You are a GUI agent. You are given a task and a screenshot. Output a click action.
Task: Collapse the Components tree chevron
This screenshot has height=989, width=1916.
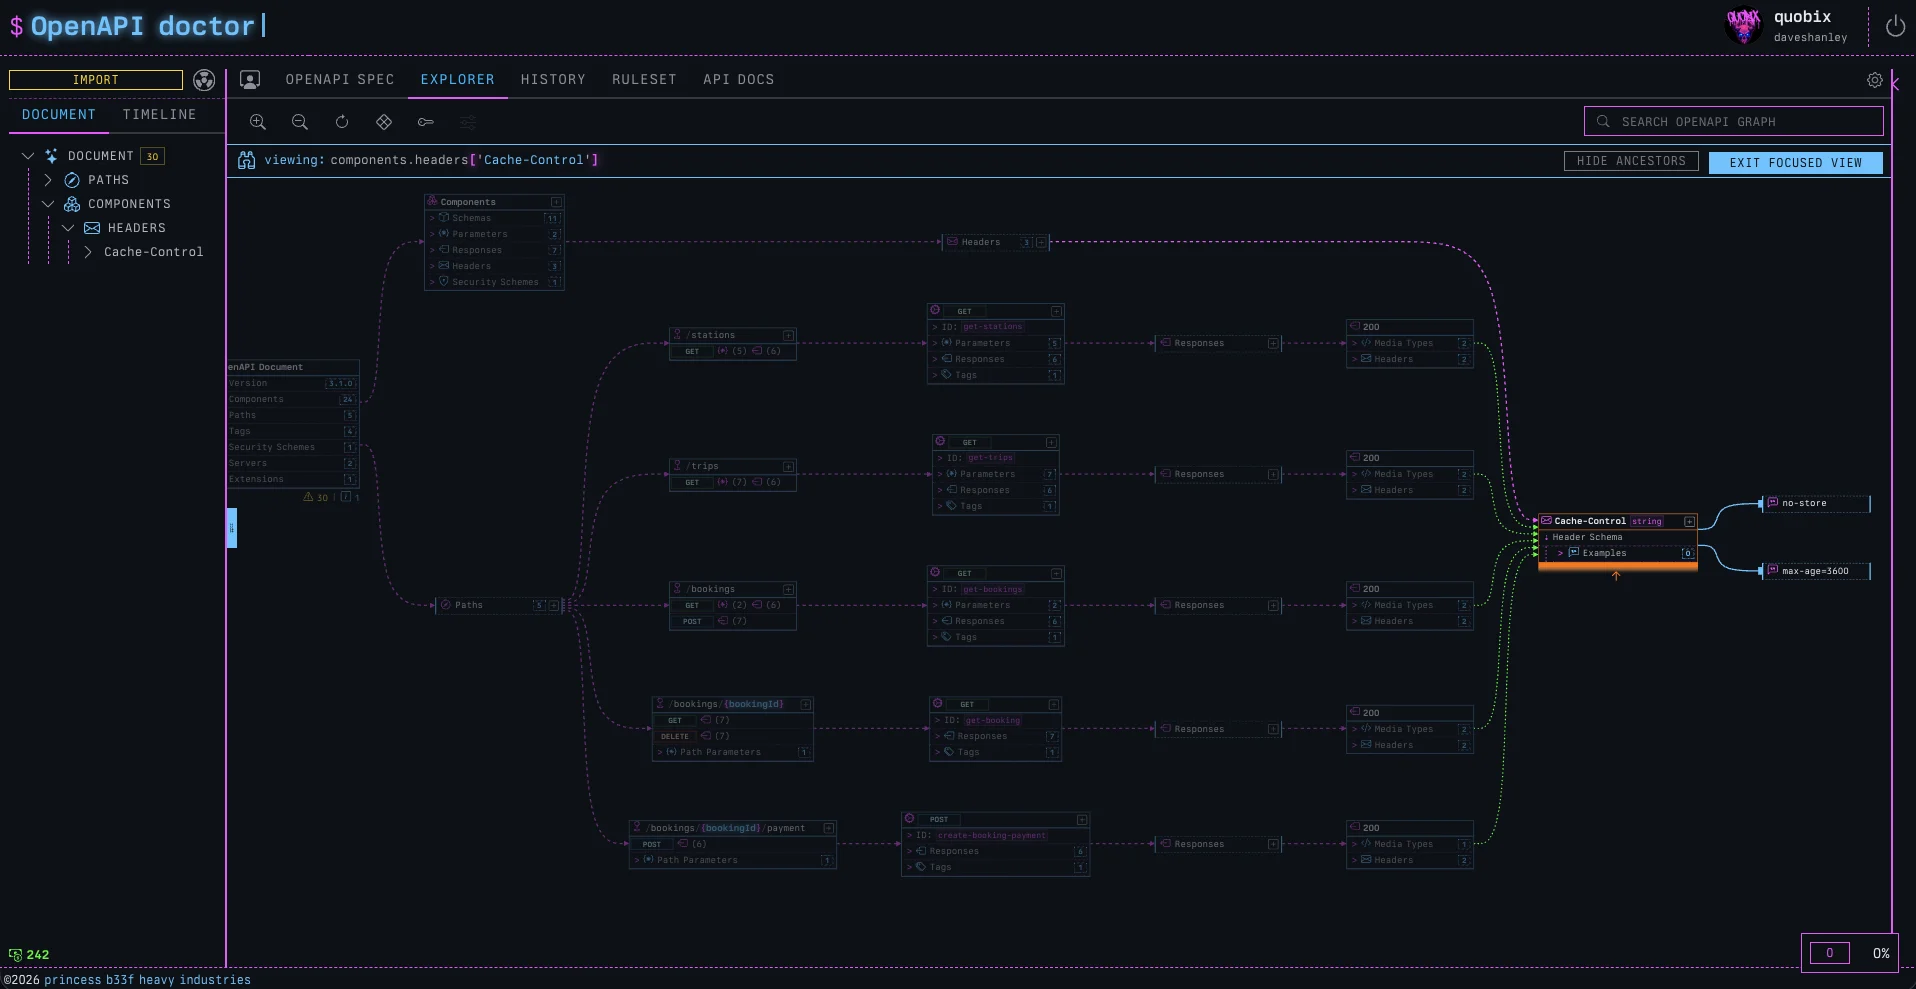pyautogui.click(x=48, y=204)
